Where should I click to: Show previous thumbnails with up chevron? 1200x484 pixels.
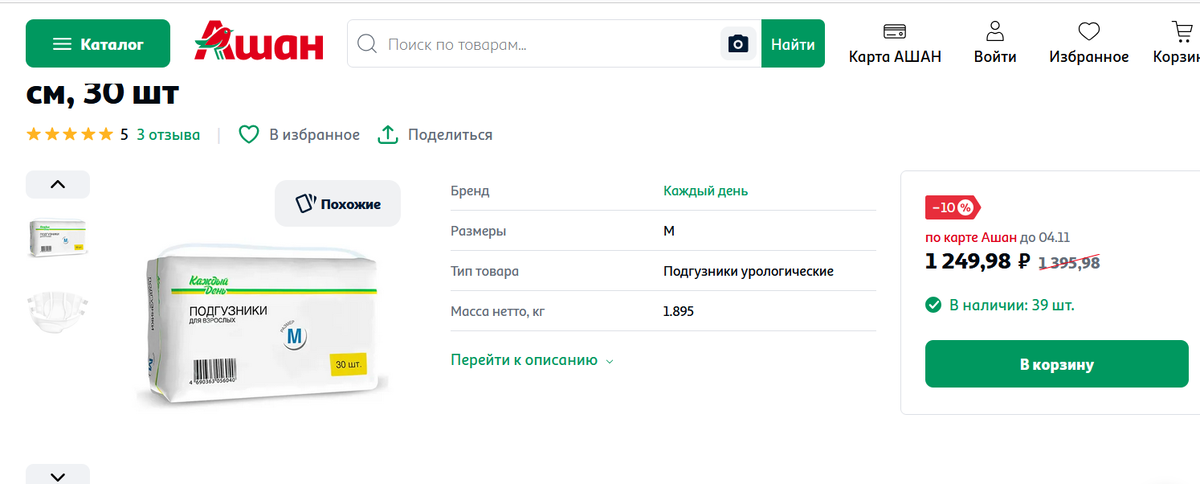[57, 184]
